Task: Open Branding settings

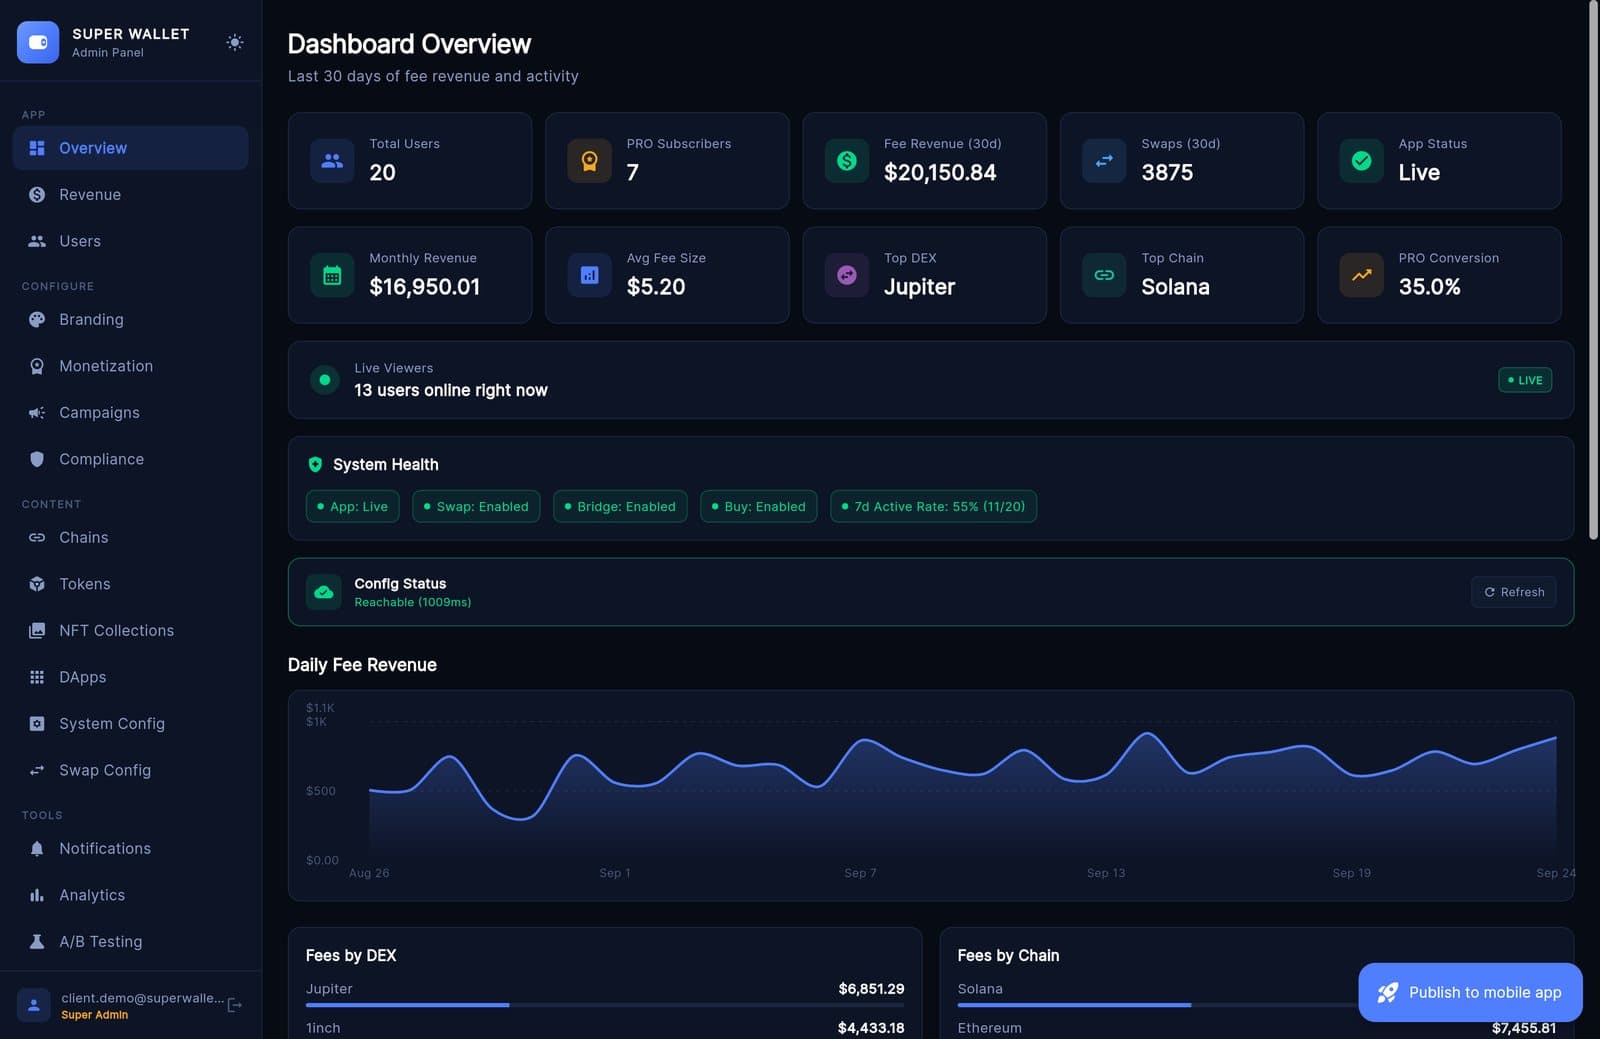Action: tap(130, 319)
